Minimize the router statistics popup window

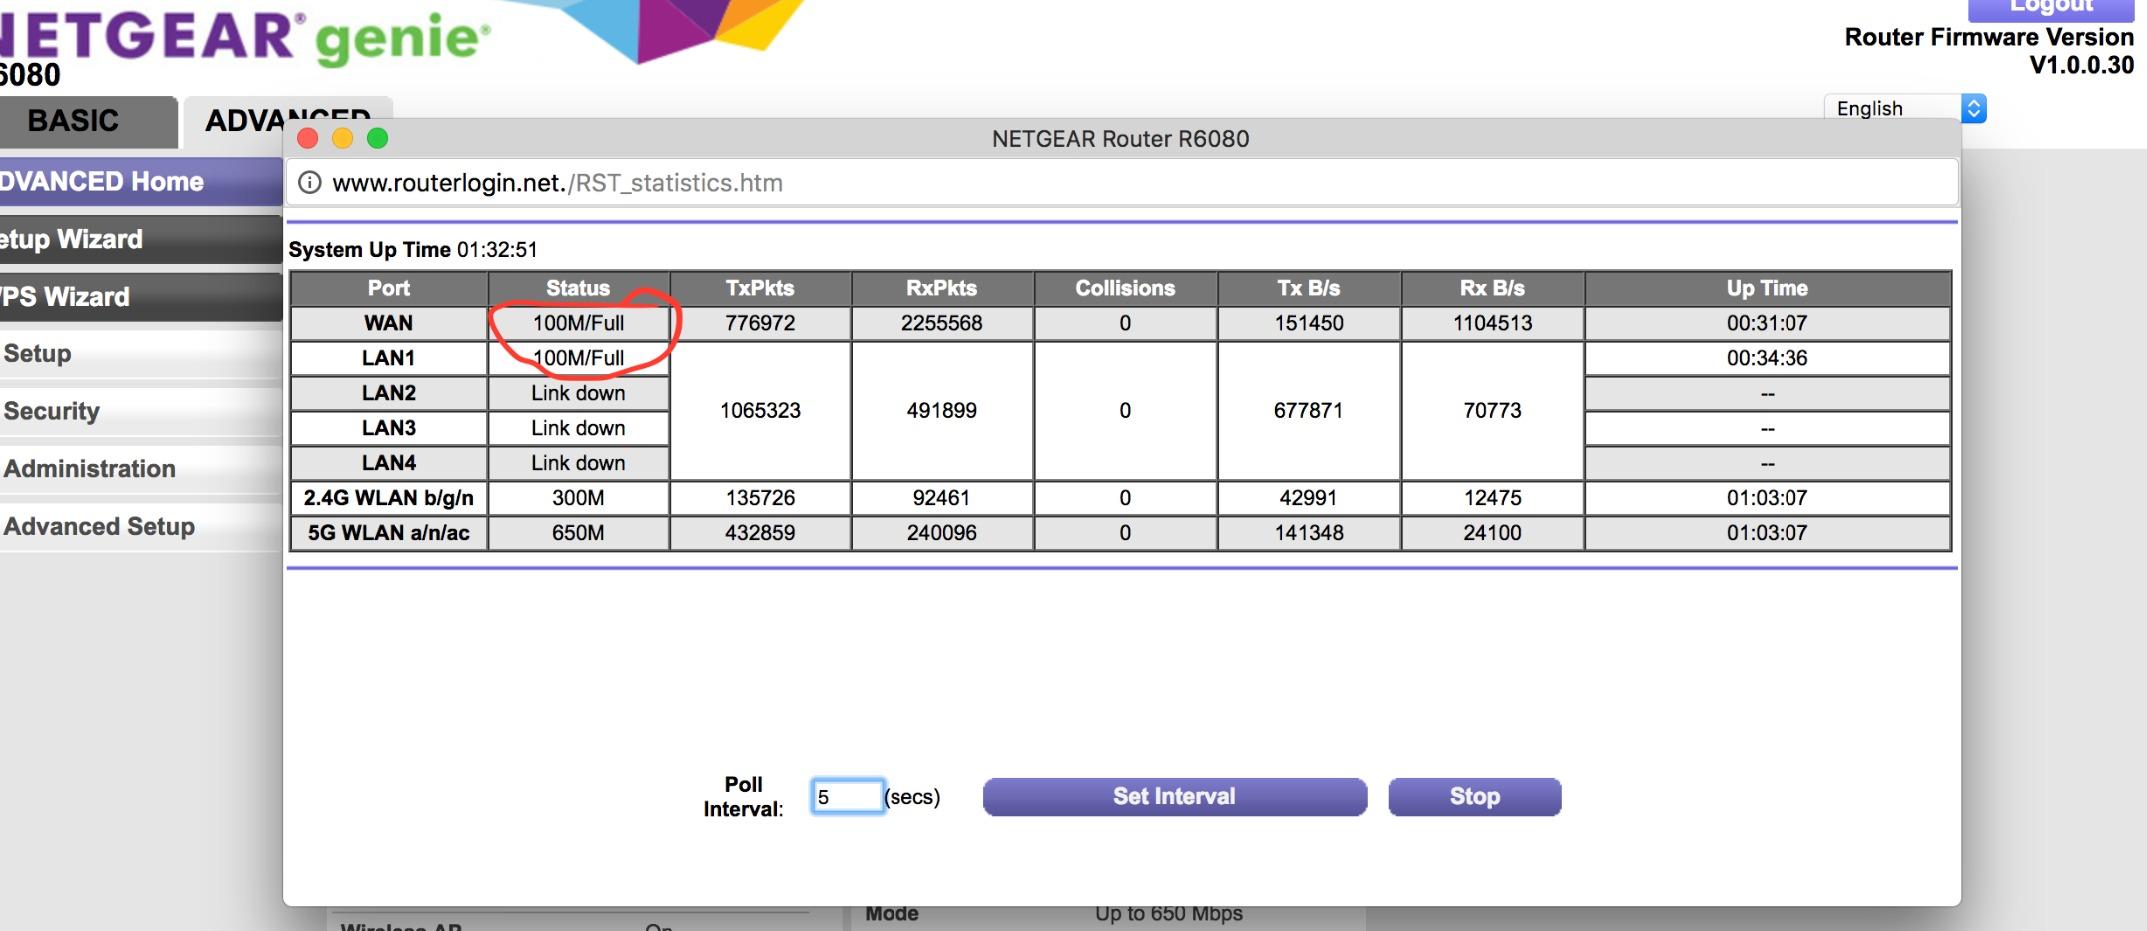pos(343,138)
